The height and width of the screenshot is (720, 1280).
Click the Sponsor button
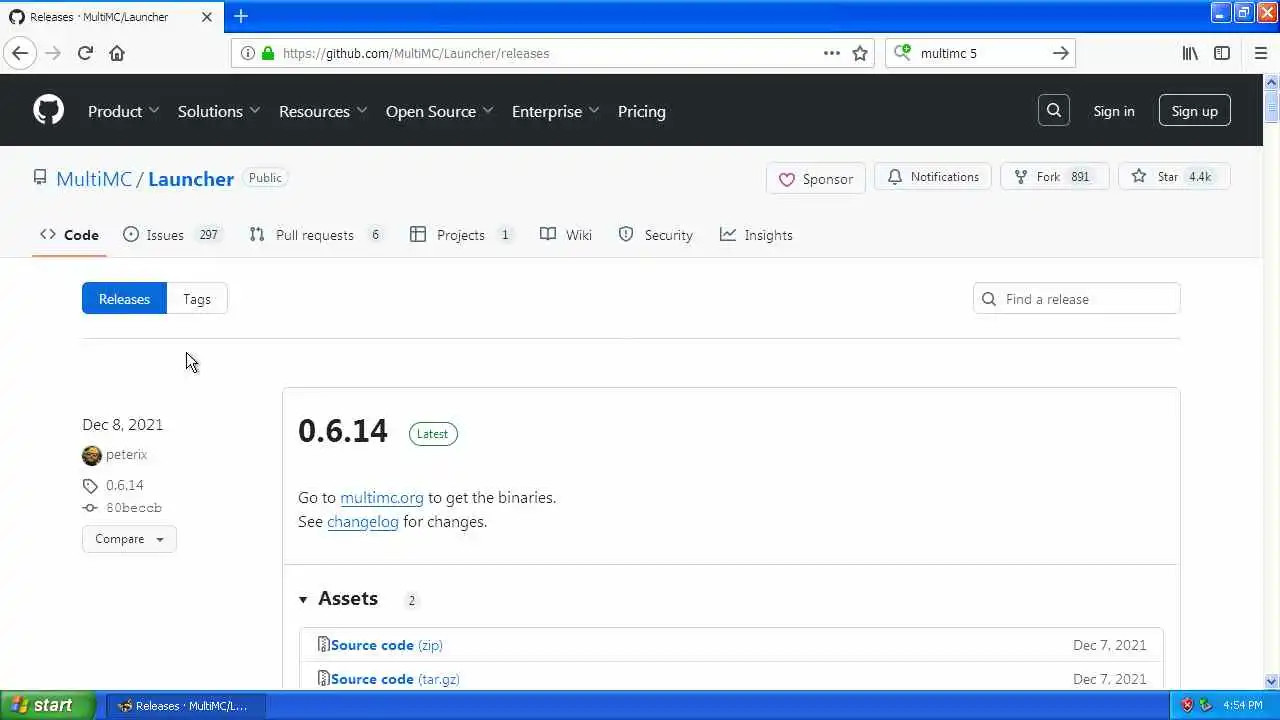coord(816,179)
